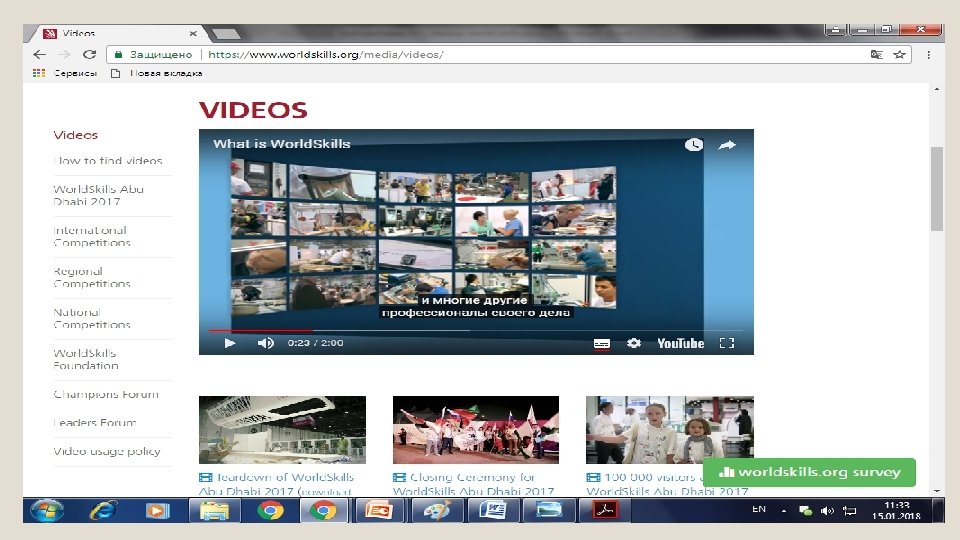960x540 pixels.
Task: Switch to second Chrome taskbar window
Action: 323,510
